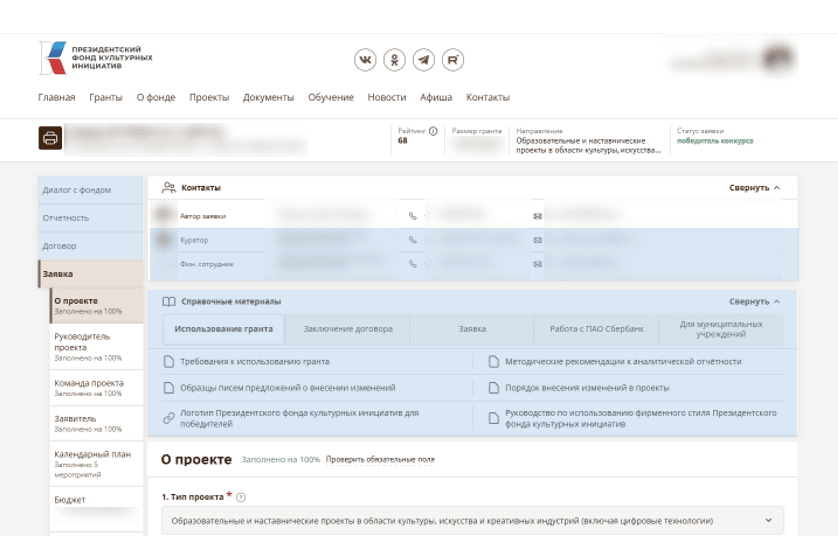The height and width of the screenshot is (560, 838).
Task: Collapse the Справочные материалы section
Action: 754,301
